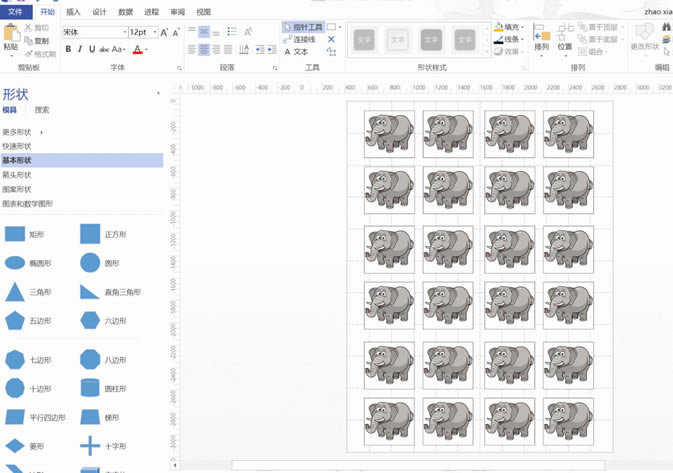Choose the Text tool (文本)
673x473 pixels.
pos(297,51)
